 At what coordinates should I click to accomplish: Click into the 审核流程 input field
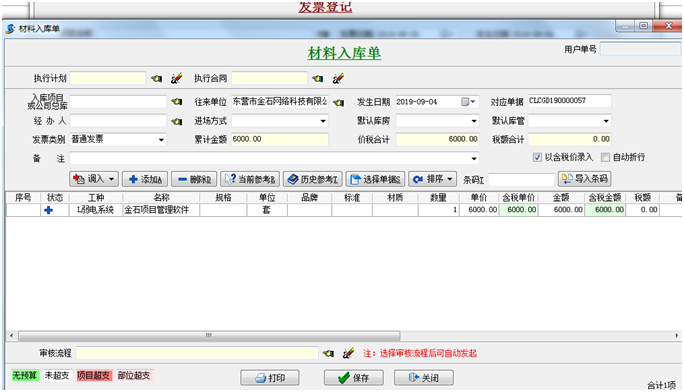[197, 353]
